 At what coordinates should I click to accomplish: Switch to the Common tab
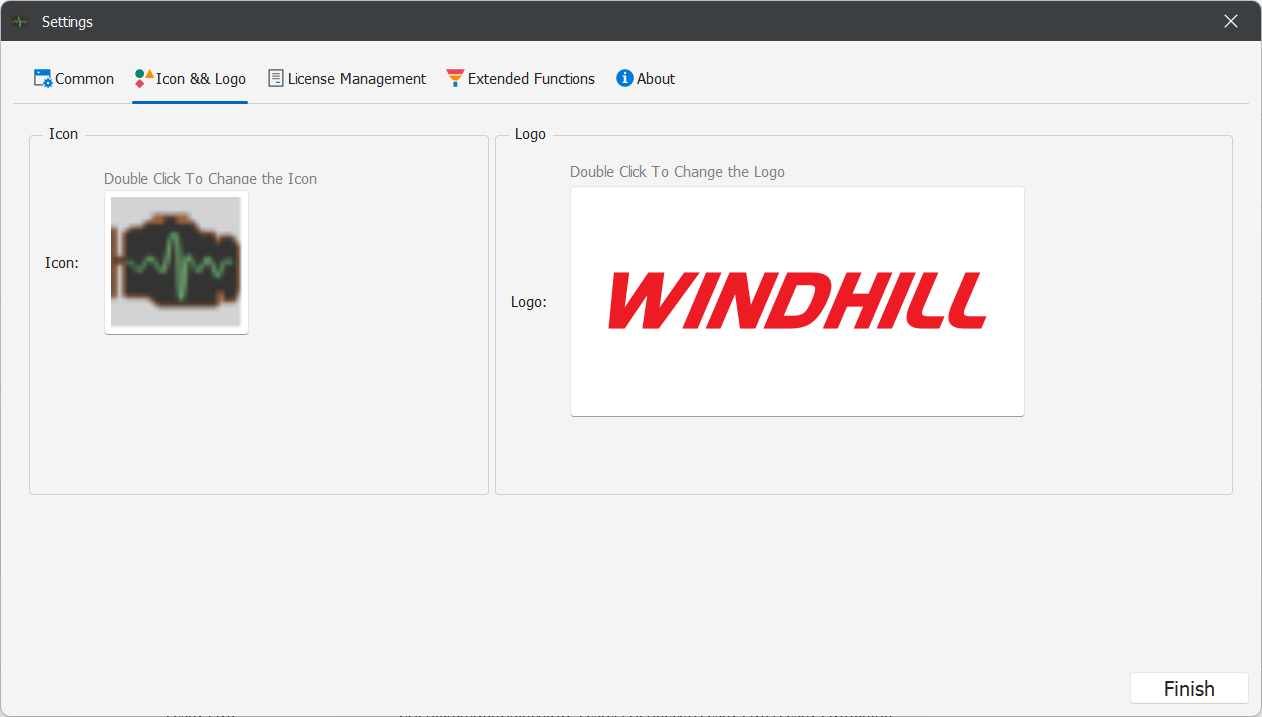pos(74,79)
